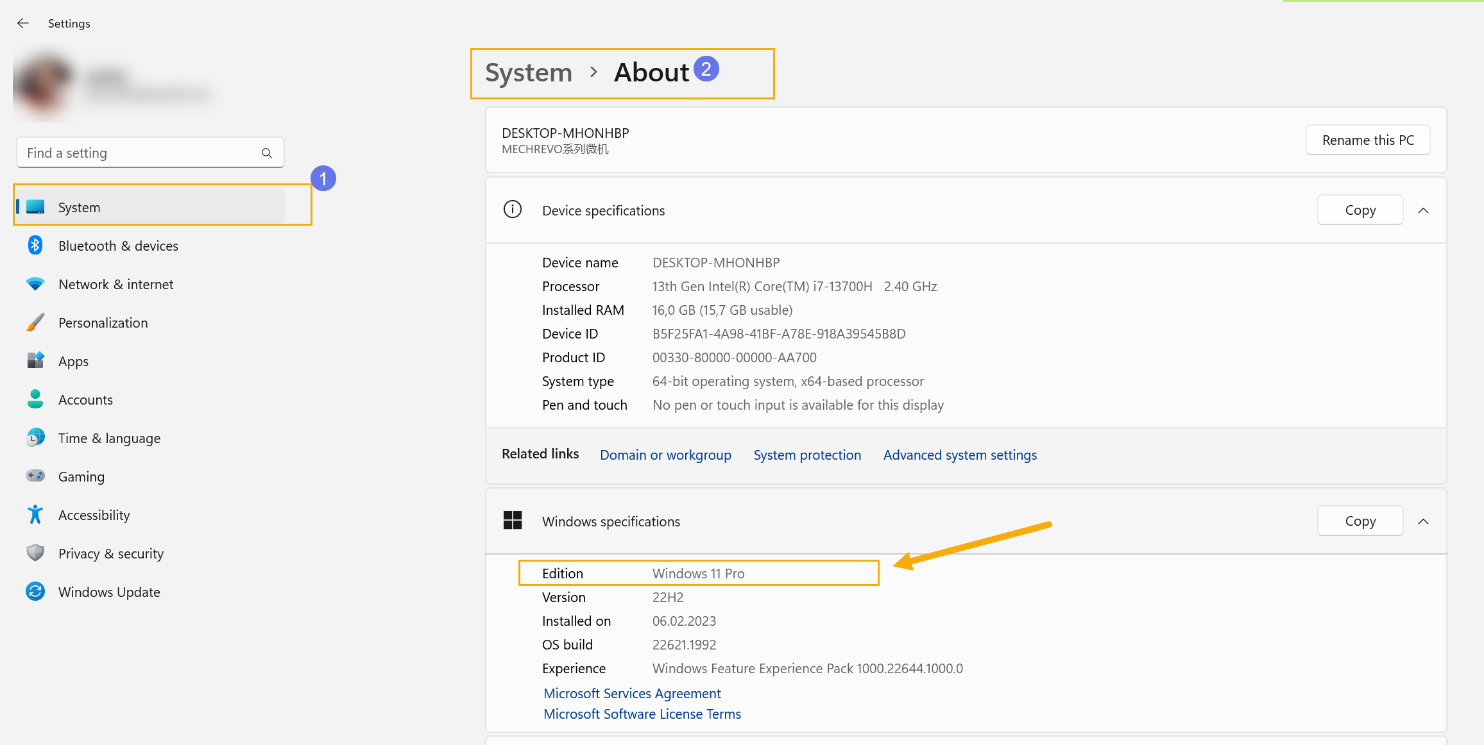The image size is (1484, 745).
Task: Click the Version value 22H2
Action: tap(669, 597)
